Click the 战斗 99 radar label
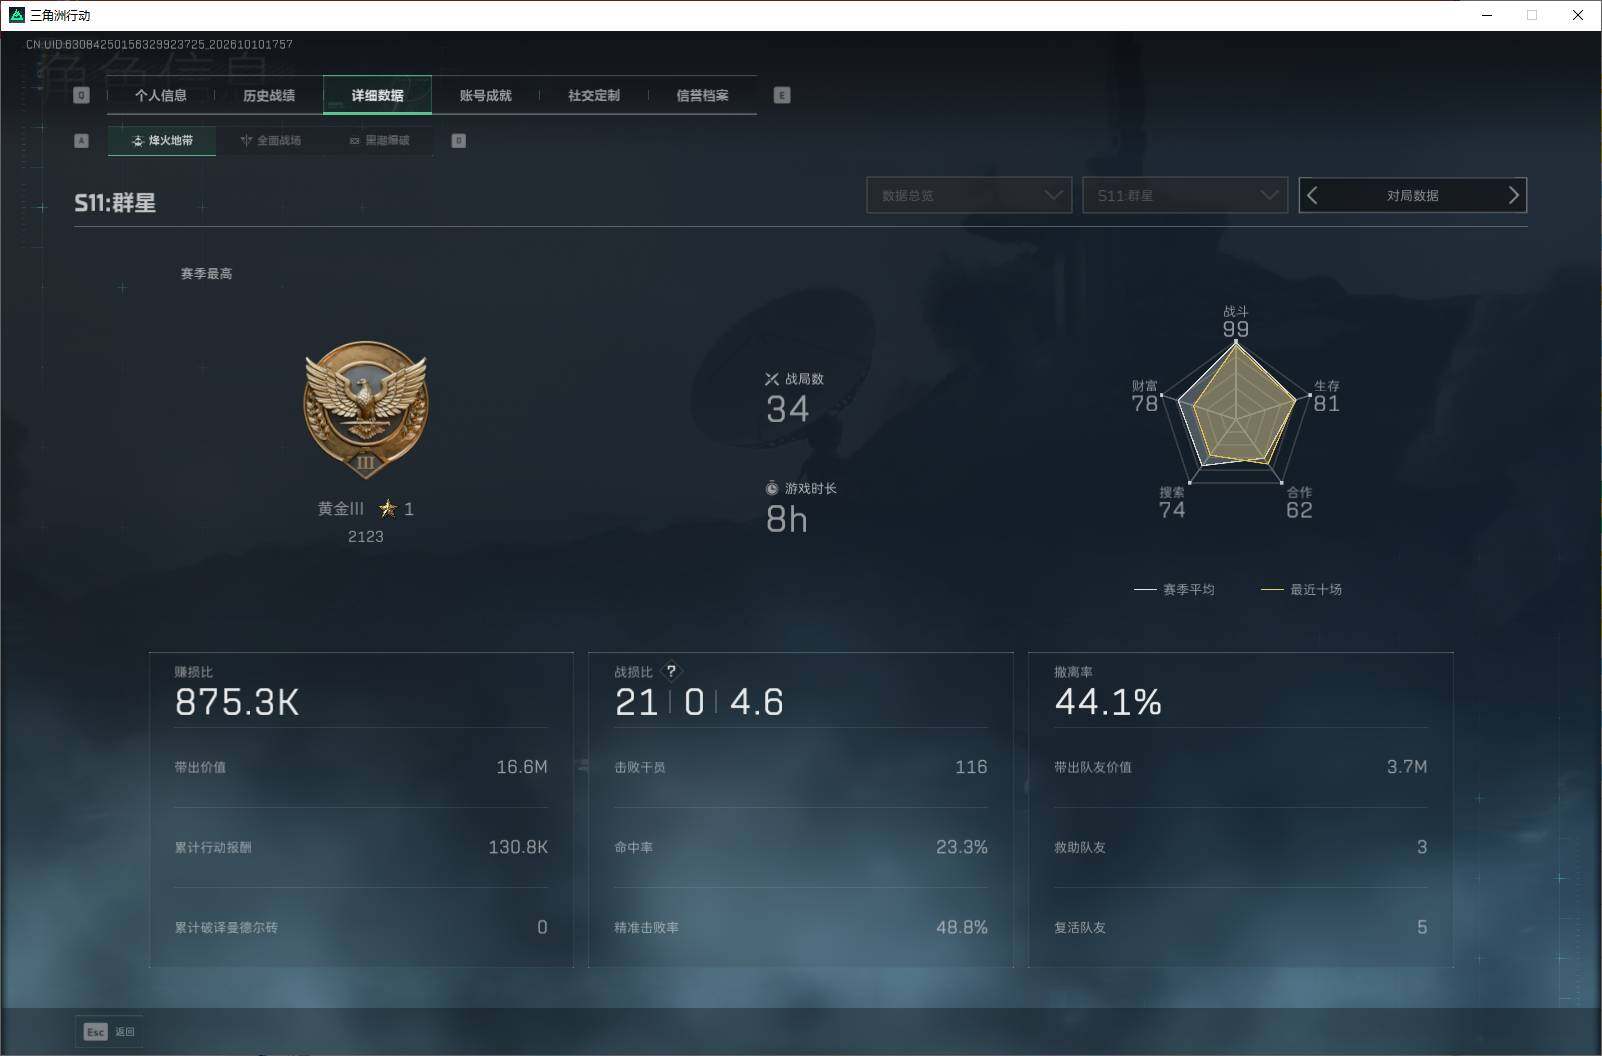This screenshot has width=1602, height=1056. point(1236,322)
